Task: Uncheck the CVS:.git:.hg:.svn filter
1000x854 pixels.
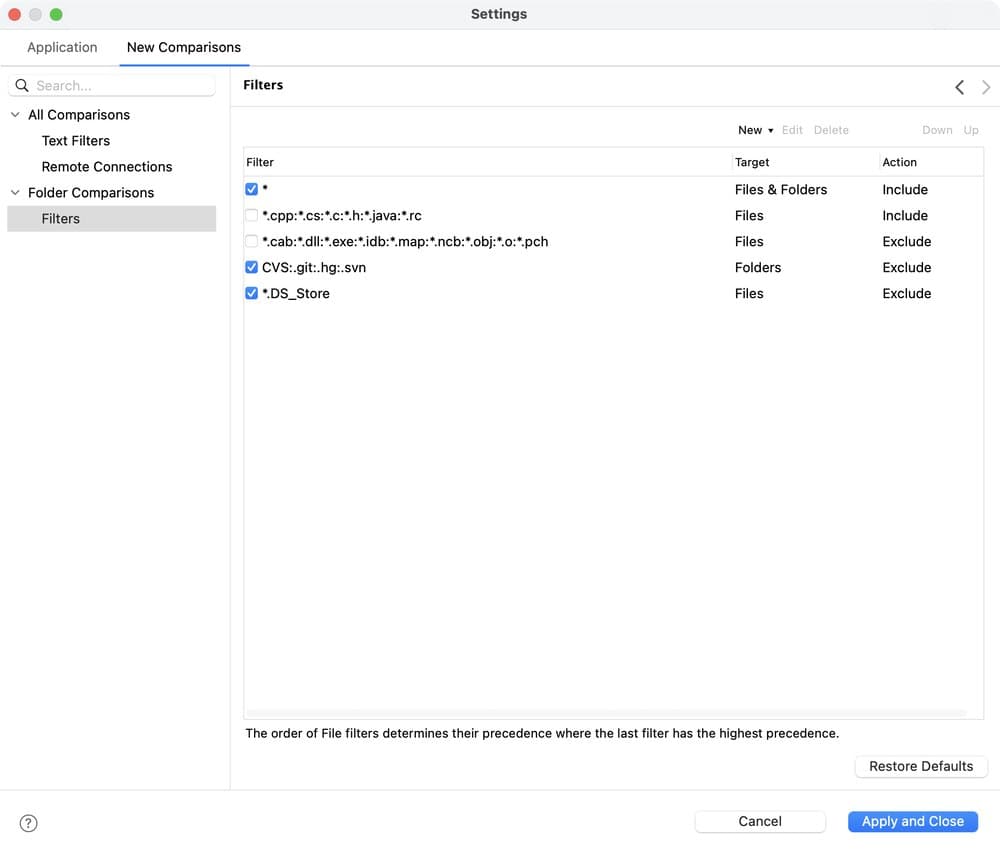Action: 251,267
